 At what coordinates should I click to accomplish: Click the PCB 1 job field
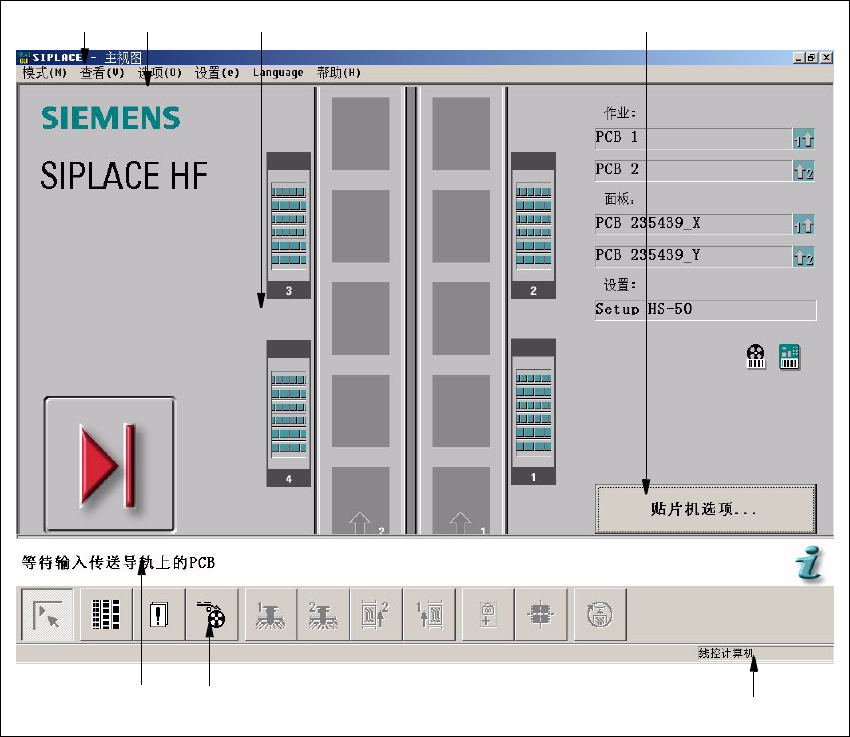[x=693, y=139]
